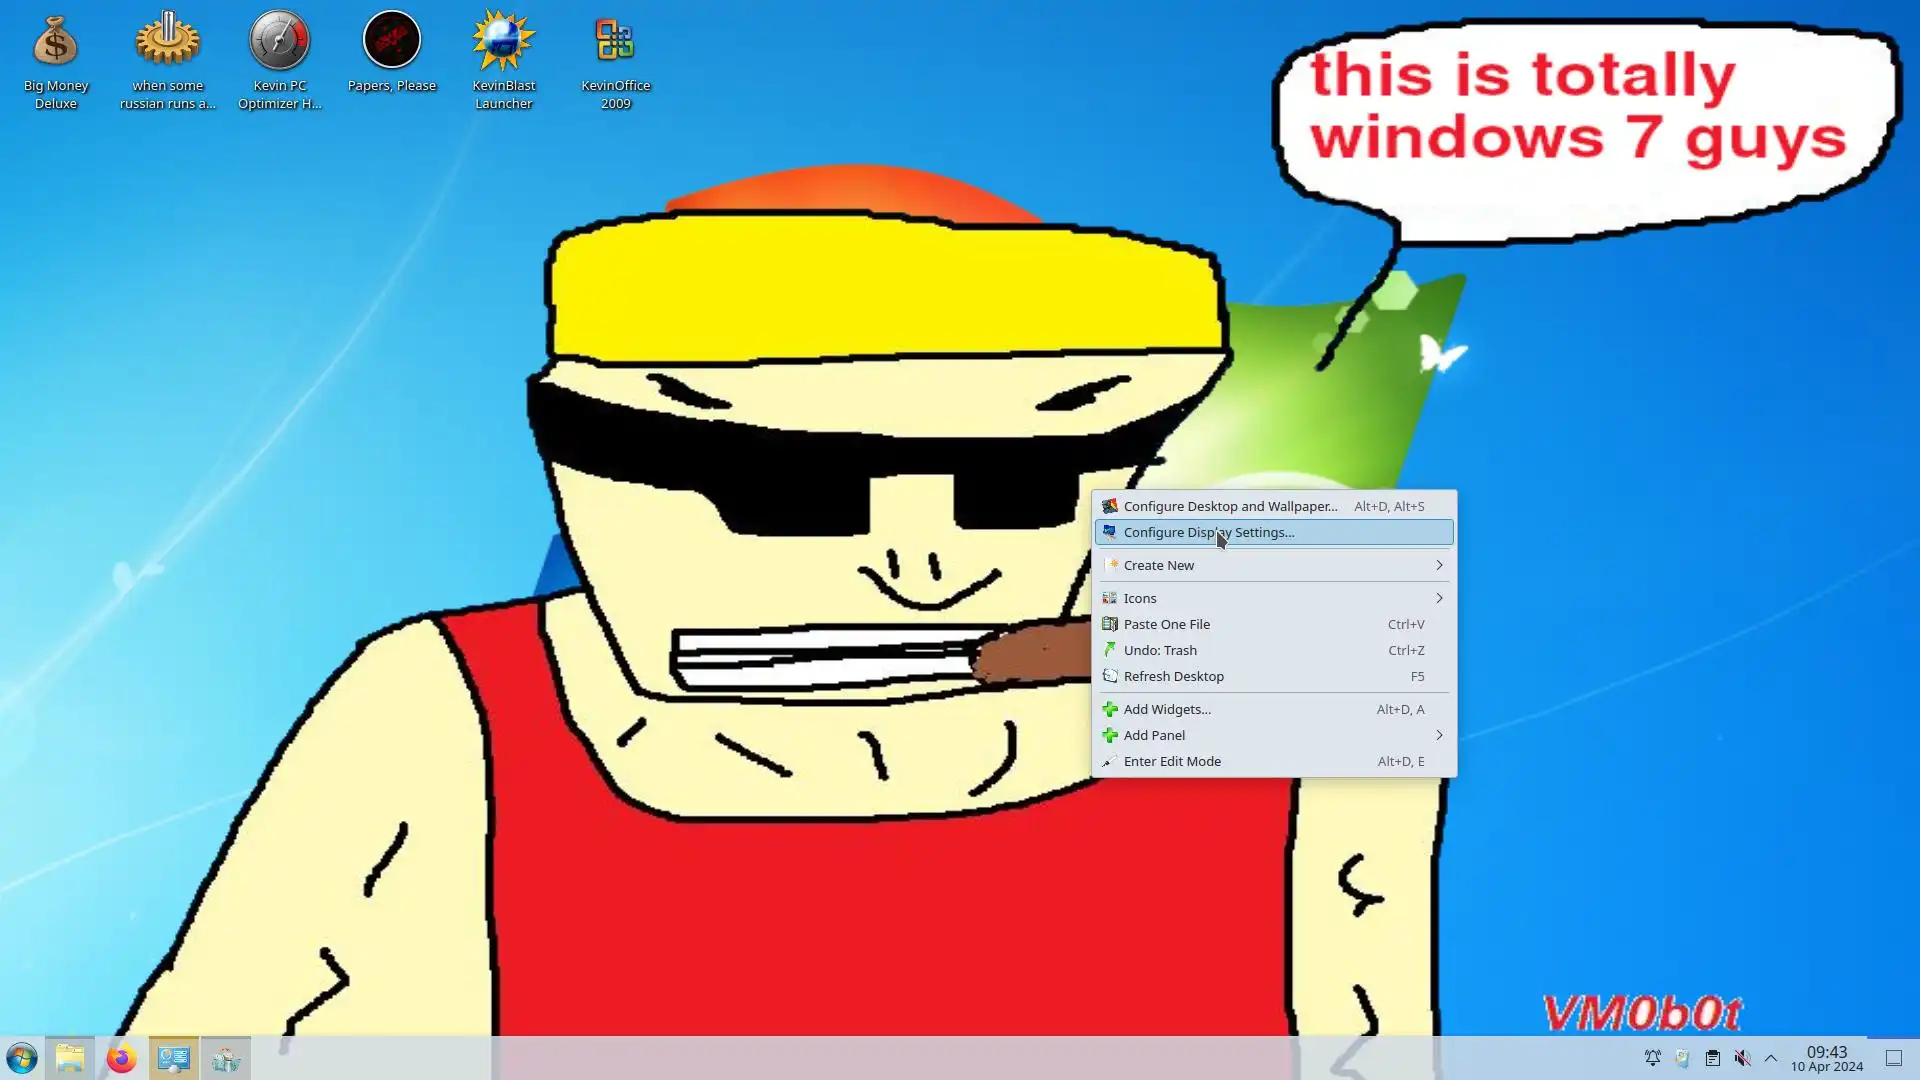Expand hidden system tray icons arrow
This screenshot has width=1920, height=1080.
(x=1771, y=1058)
